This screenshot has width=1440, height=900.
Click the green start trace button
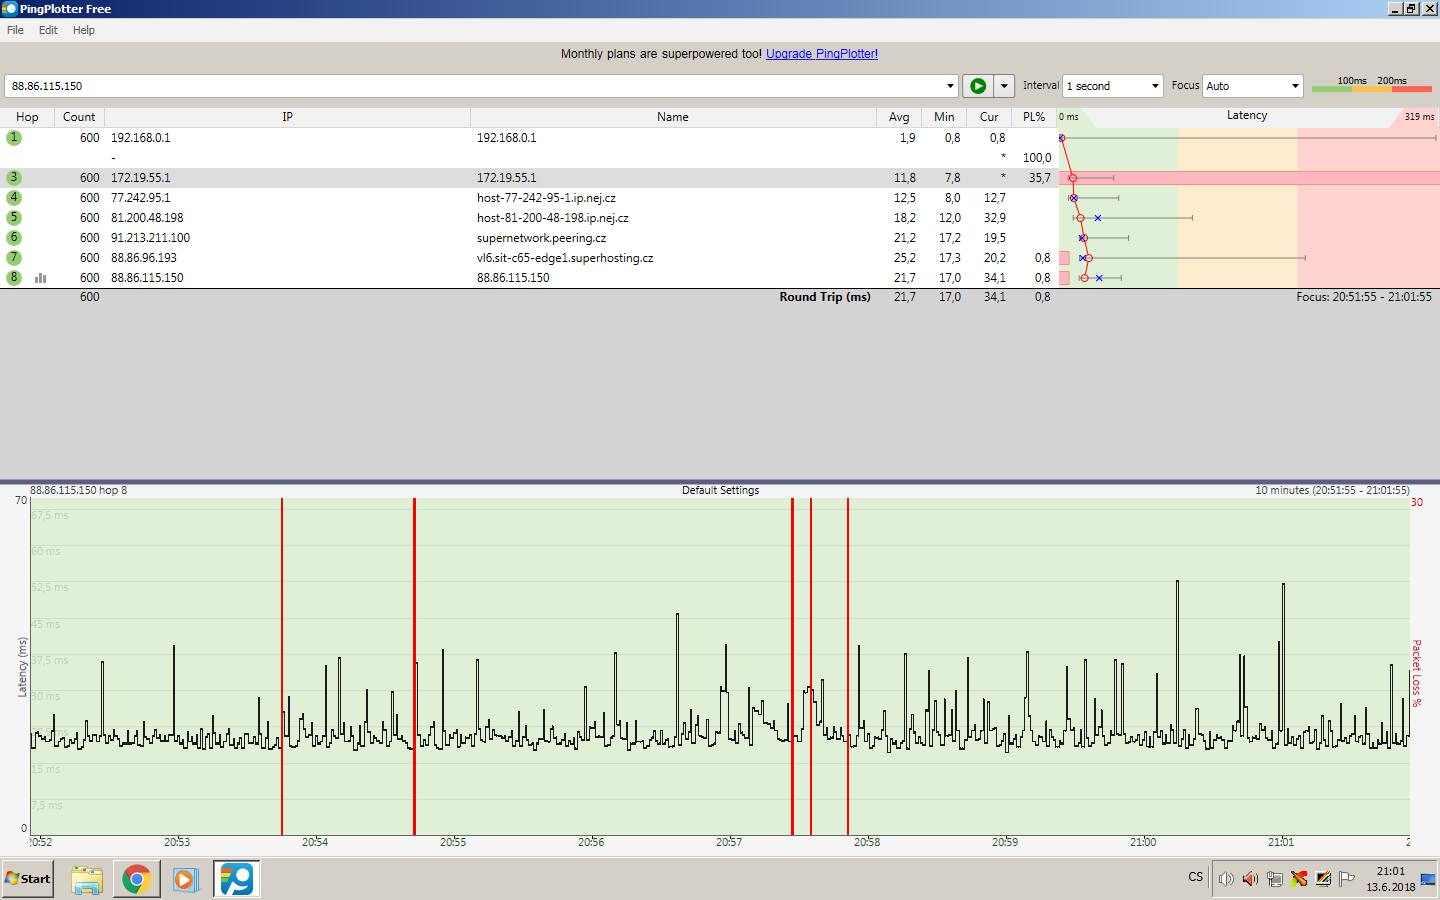click(x=978, y=86)
